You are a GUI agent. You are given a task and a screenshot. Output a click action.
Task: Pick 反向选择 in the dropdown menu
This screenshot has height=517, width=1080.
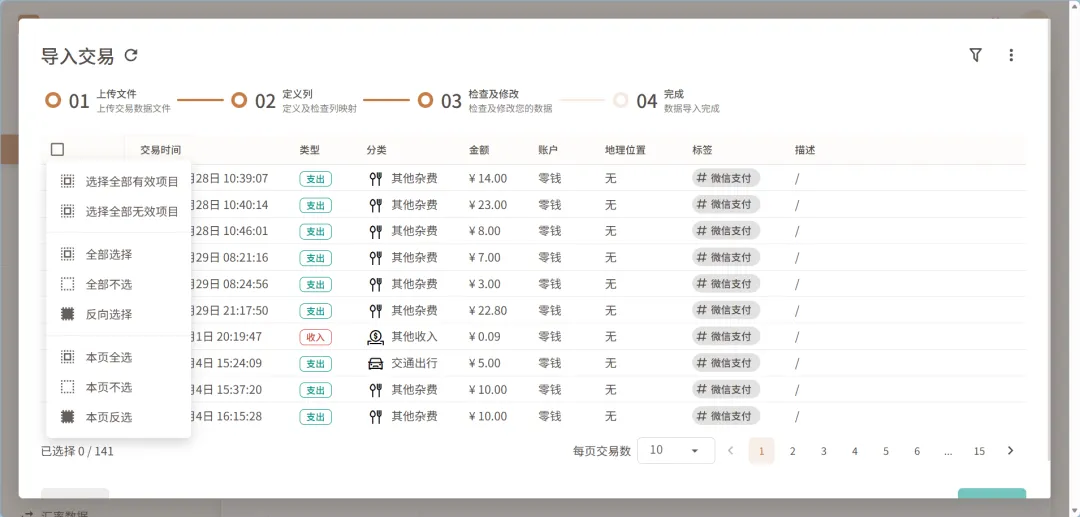click(118, 315)
